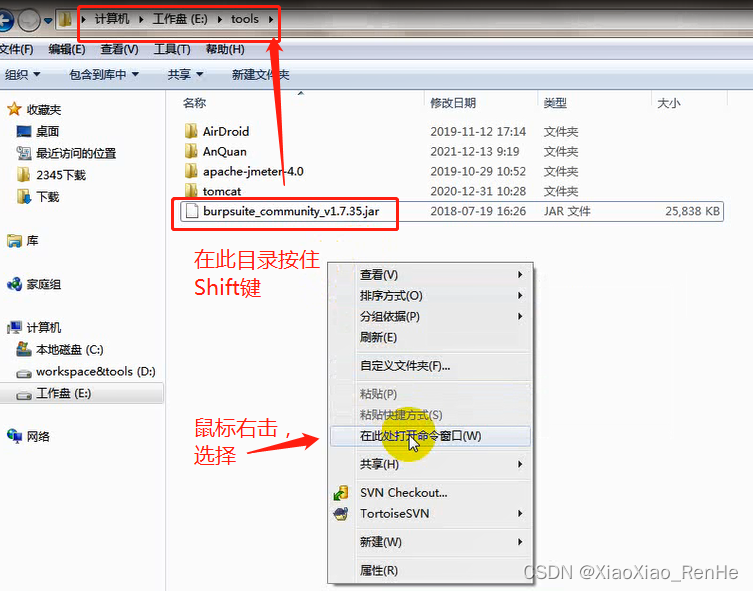Open the 包含到库中 dropdown

coord(104,74)
